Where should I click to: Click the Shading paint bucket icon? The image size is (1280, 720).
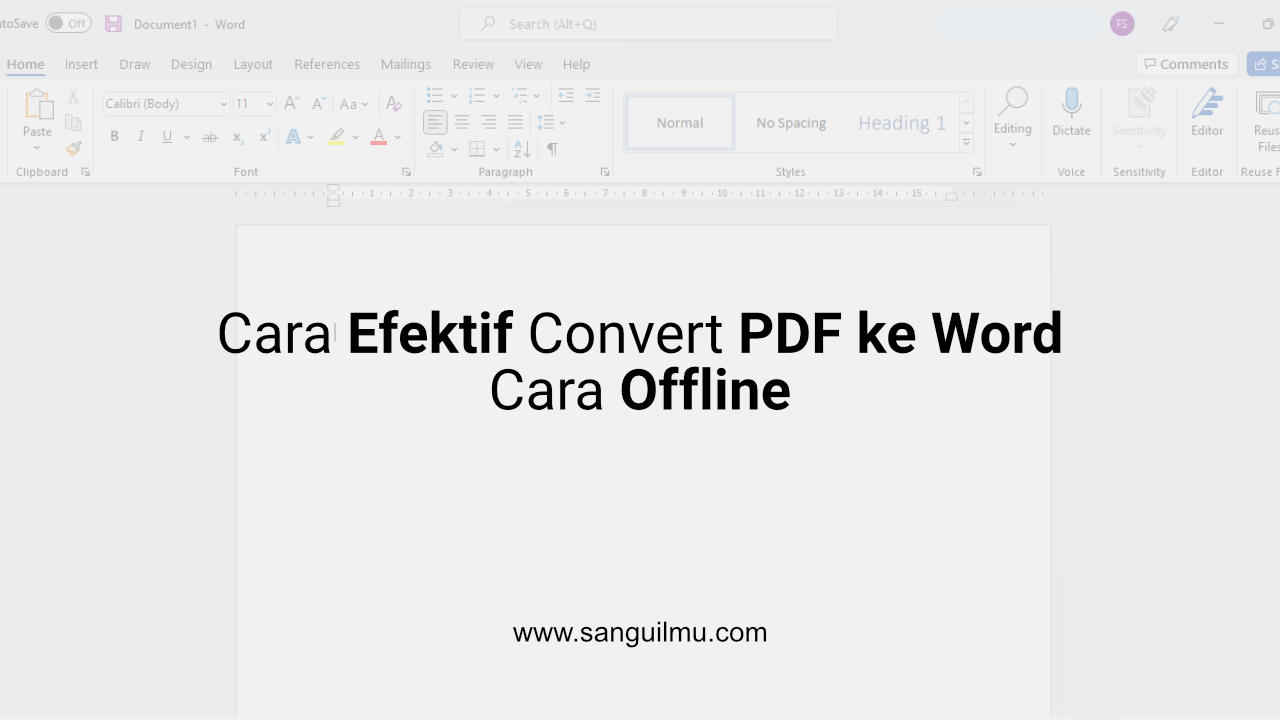(x=435, y=149)
